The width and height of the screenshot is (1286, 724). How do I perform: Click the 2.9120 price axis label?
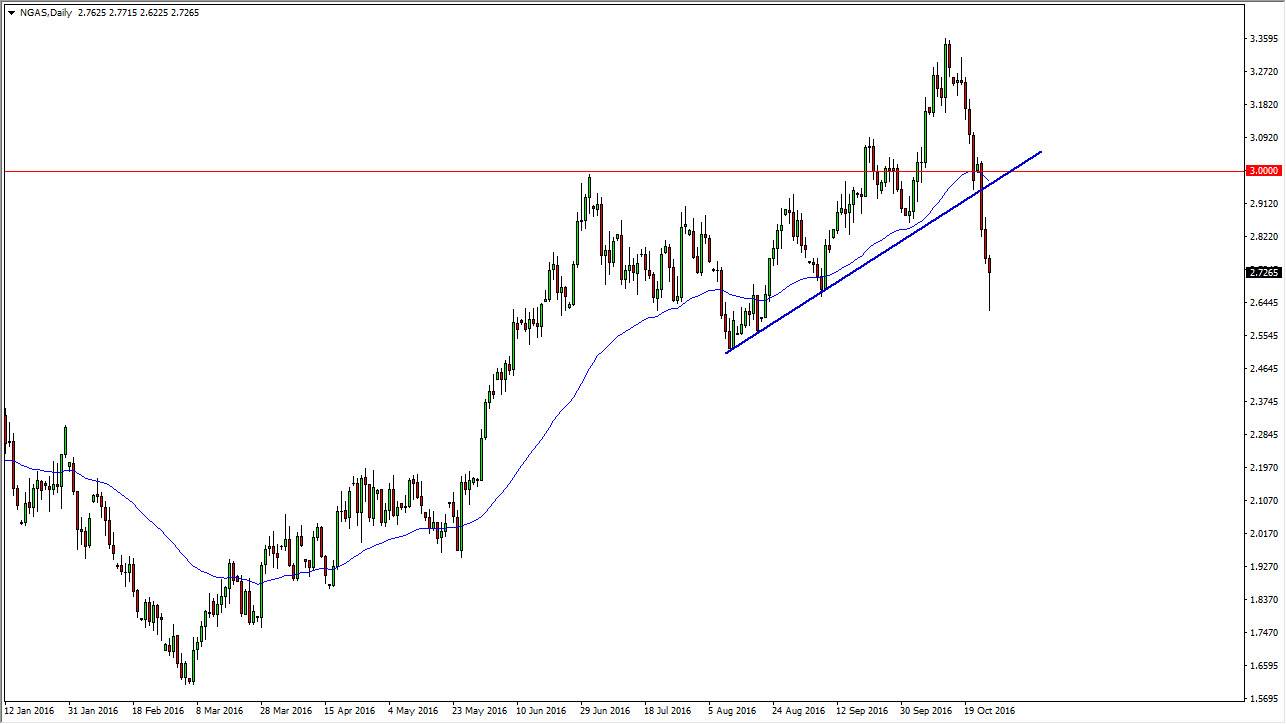coord(1265,204)
